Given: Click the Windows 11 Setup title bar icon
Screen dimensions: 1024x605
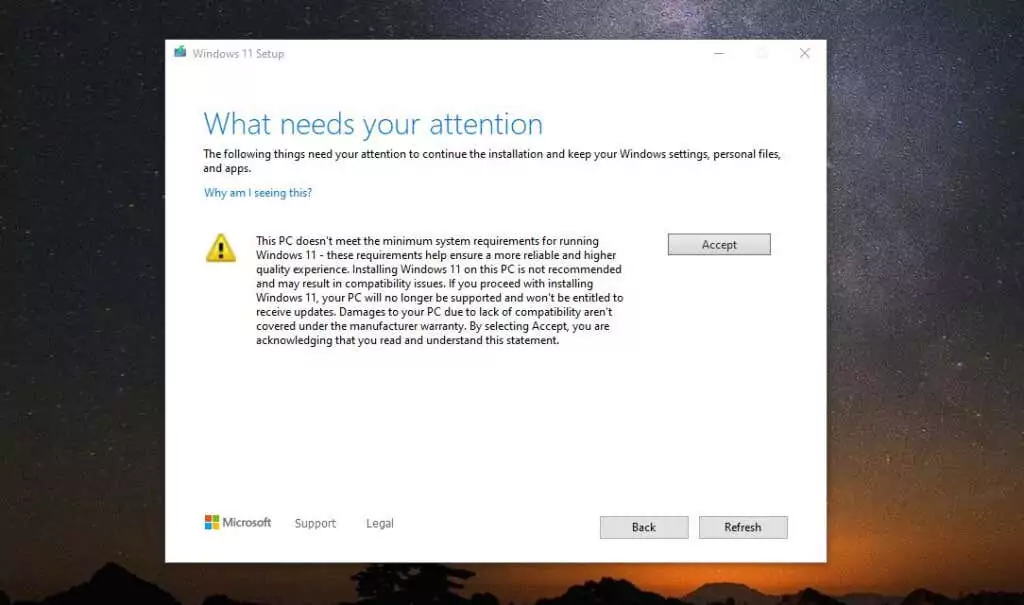Looking at the screenshot, I should pos(180,52).
